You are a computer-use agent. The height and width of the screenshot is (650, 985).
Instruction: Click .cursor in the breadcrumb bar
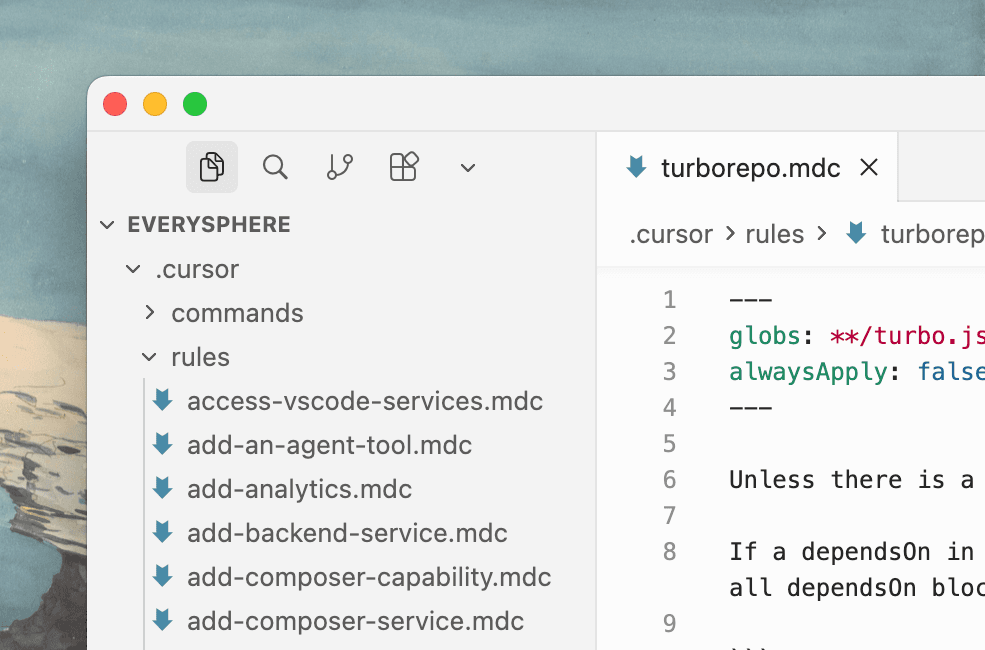click(671, 234)
